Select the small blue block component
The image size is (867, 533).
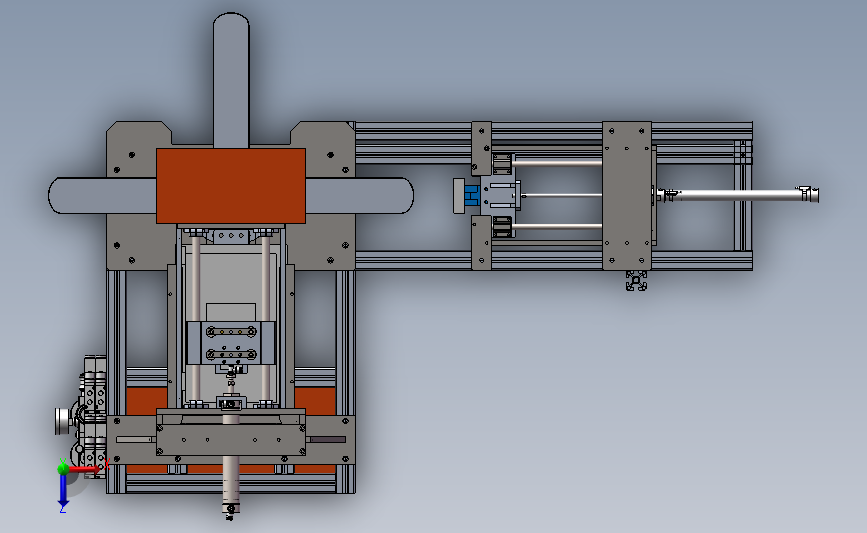click(472, 195)
